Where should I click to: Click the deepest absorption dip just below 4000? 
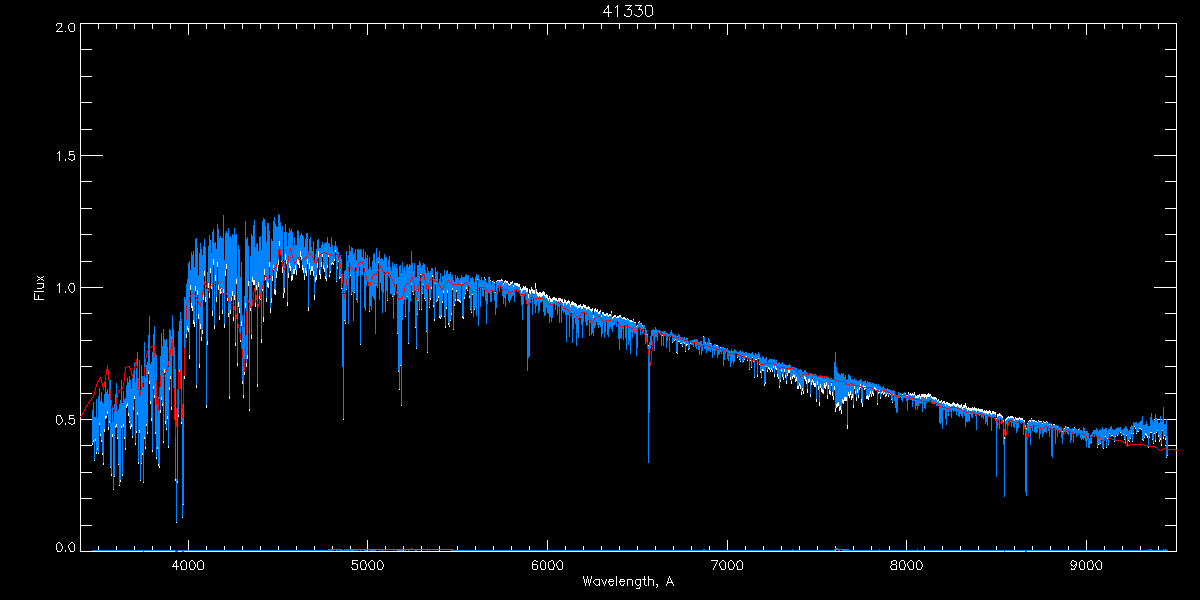tap(177, 520)
